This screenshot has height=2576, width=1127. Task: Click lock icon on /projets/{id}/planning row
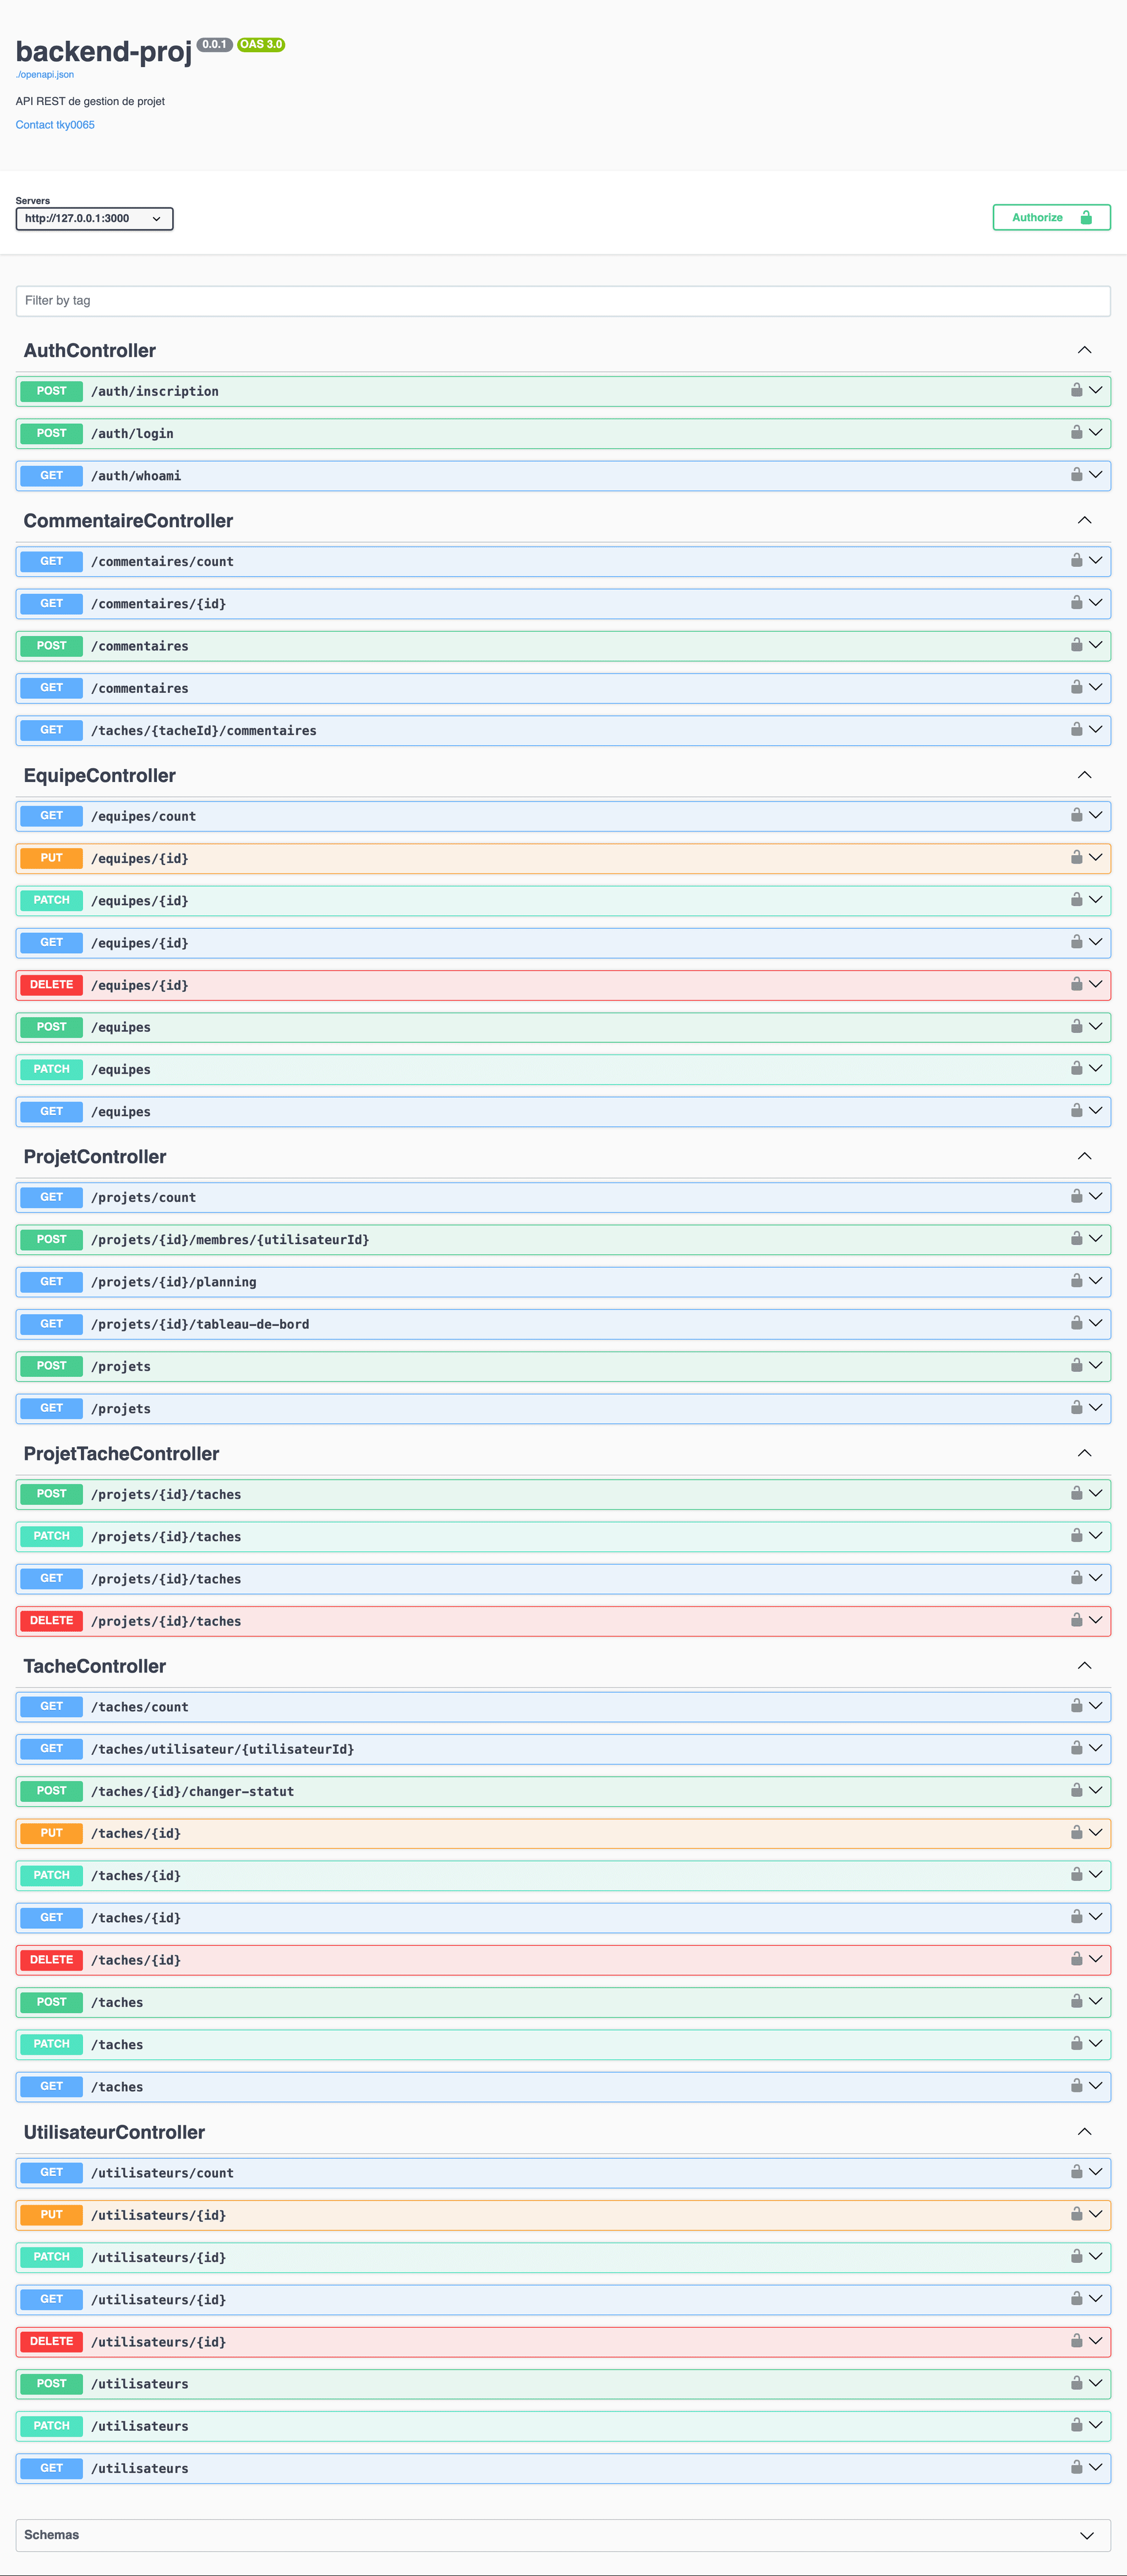(x=1076, y=1281)
